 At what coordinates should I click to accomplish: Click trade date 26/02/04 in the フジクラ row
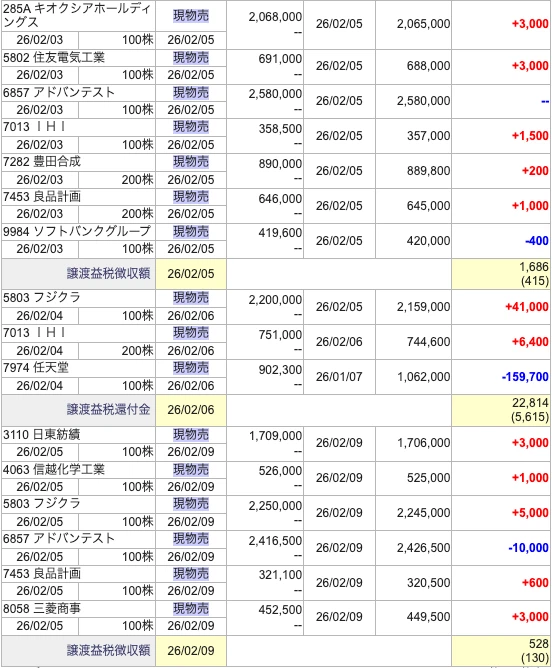(x=40, y=316)
